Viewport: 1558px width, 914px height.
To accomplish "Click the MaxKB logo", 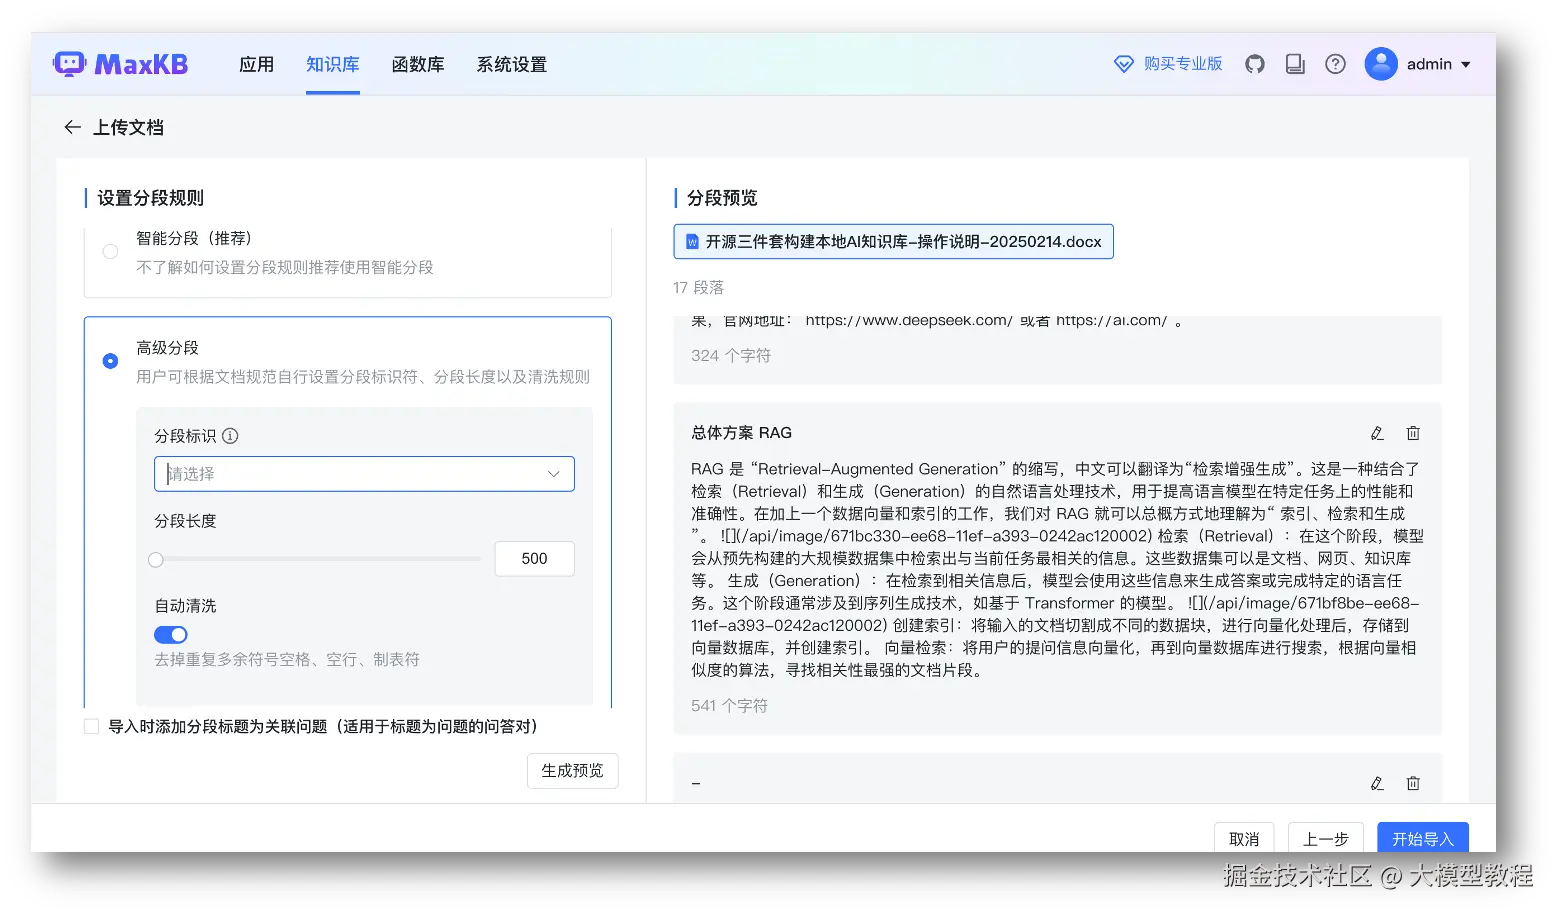I will click(120, 64).
